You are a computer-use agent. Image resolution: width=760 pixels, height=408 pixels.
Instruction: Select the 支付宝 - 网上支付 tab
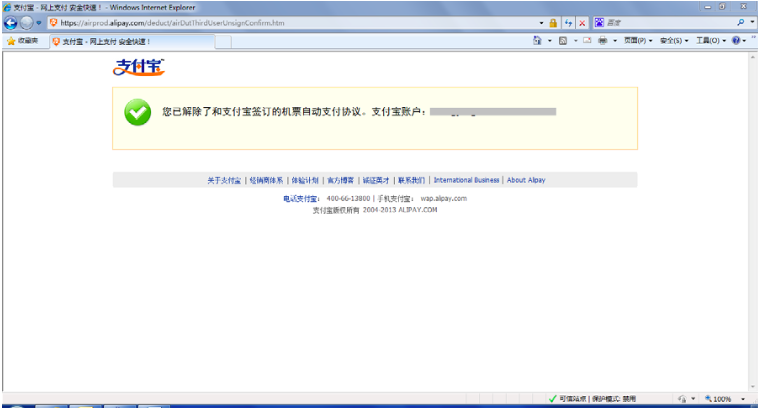click(x=132, y=42)
